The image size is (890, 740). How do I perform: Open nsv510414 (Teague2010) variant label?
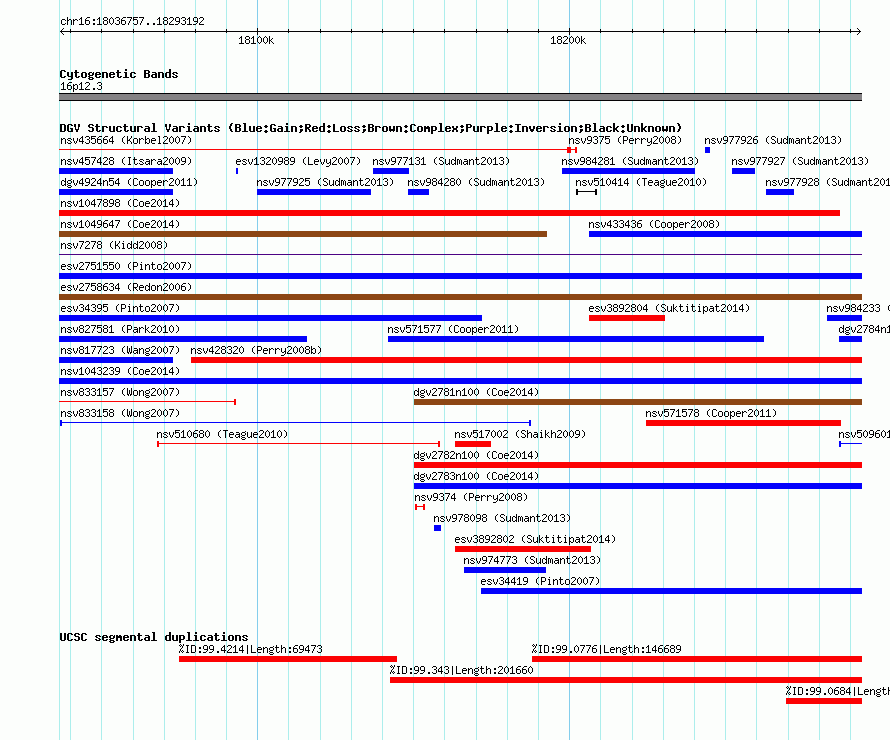tap(641, 182)
